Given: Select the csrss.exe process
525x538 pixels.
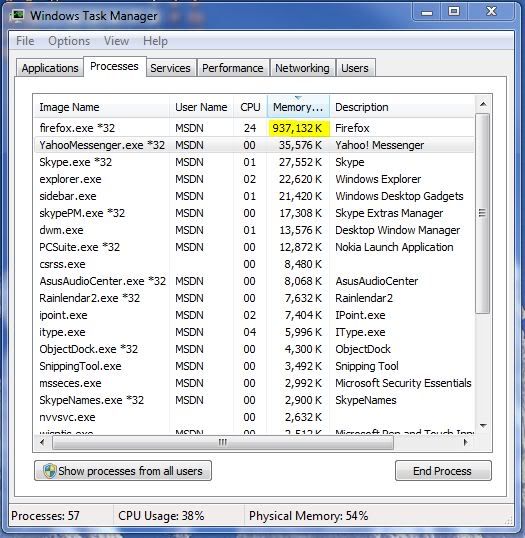Looking at the screenshot, I should tap(254, 264).
